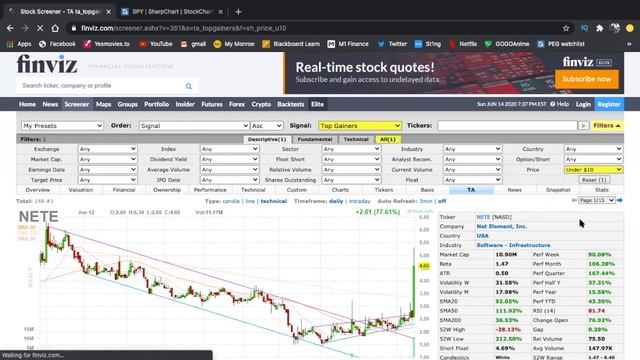Click the Reset (1) button
The image size is (640, 360).
click(x=593, y=180)
